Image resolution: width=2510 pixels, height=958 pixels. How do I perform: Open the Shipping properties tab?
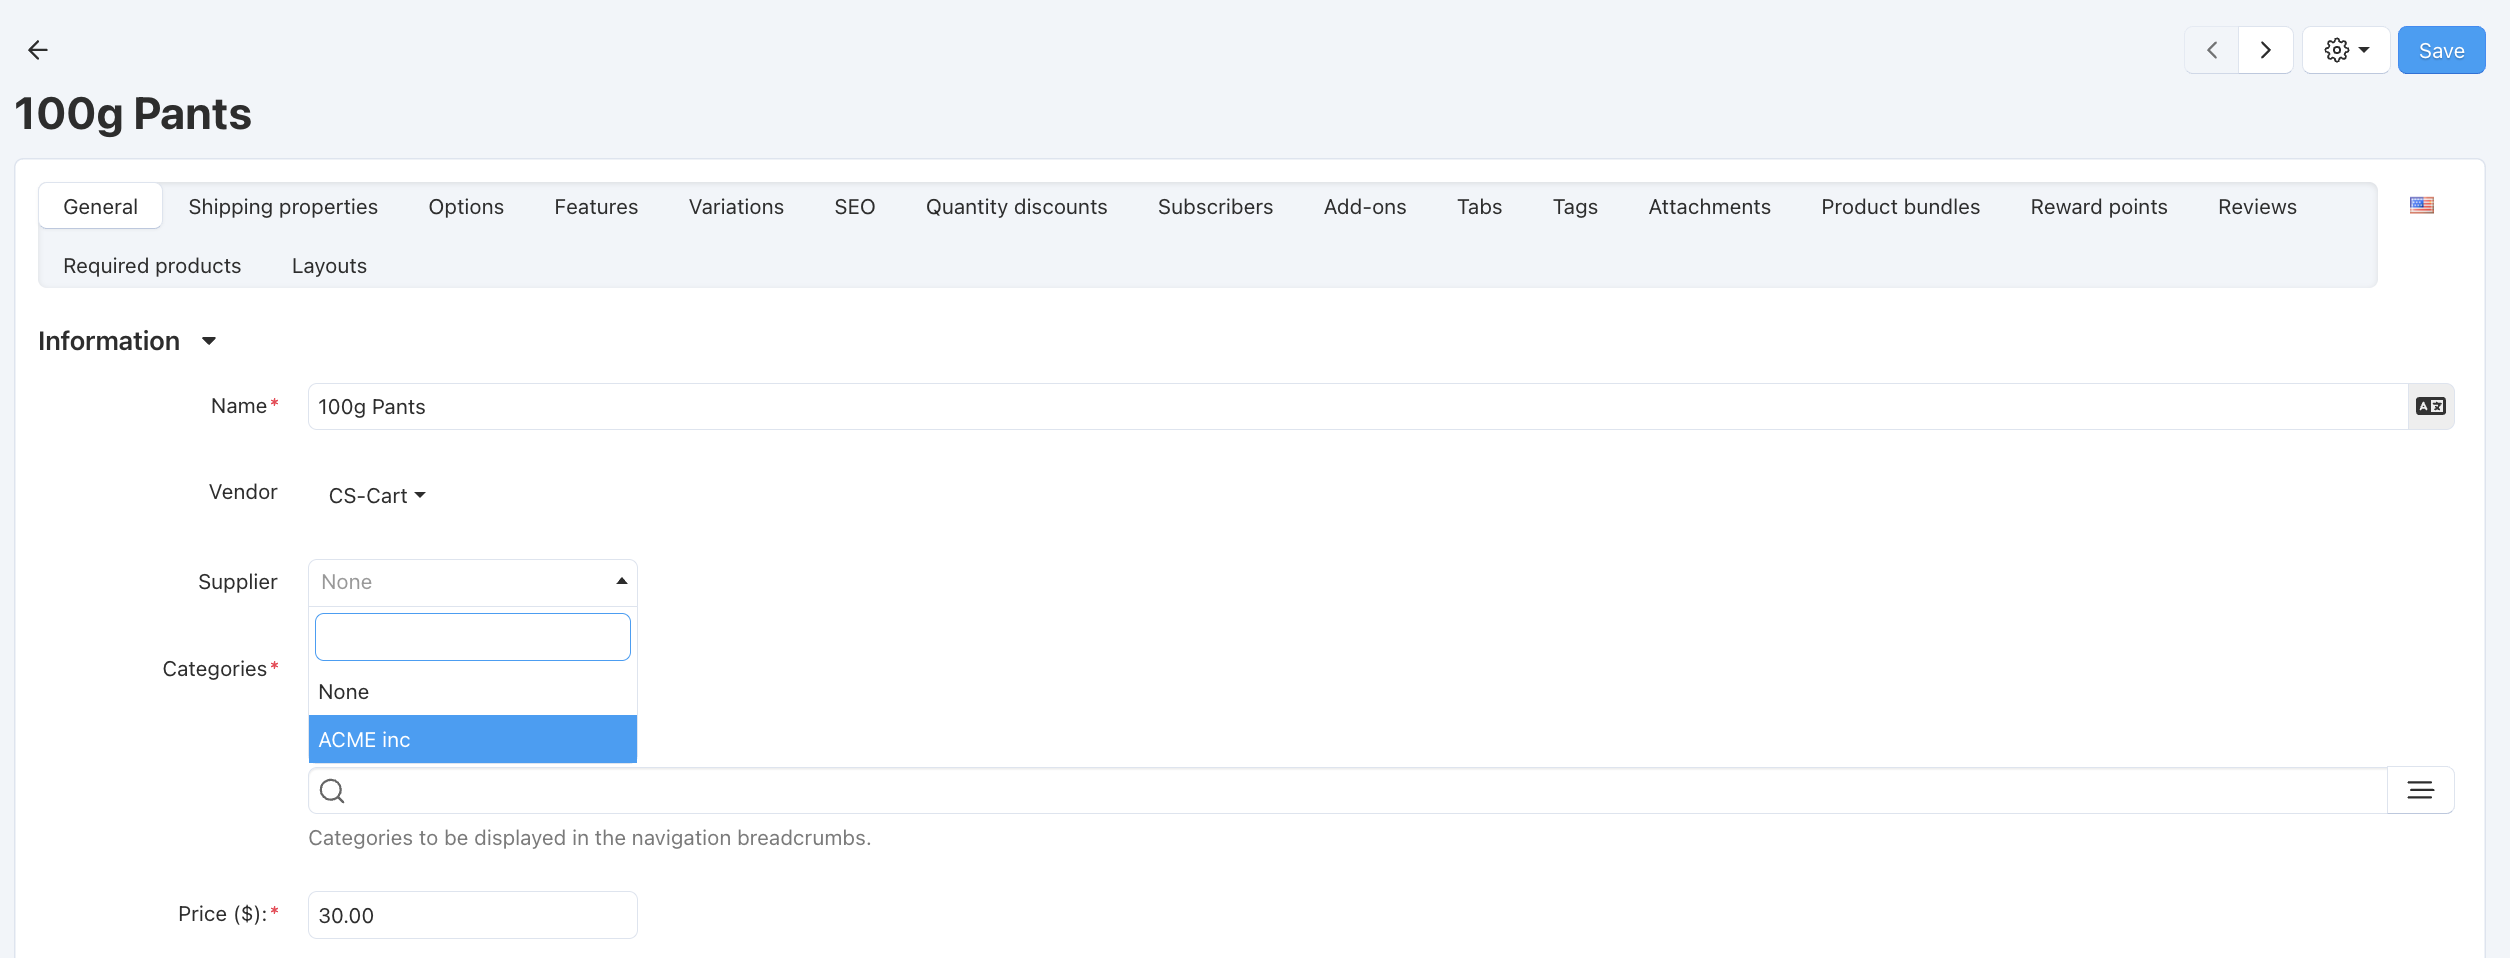tap(283, 207)
